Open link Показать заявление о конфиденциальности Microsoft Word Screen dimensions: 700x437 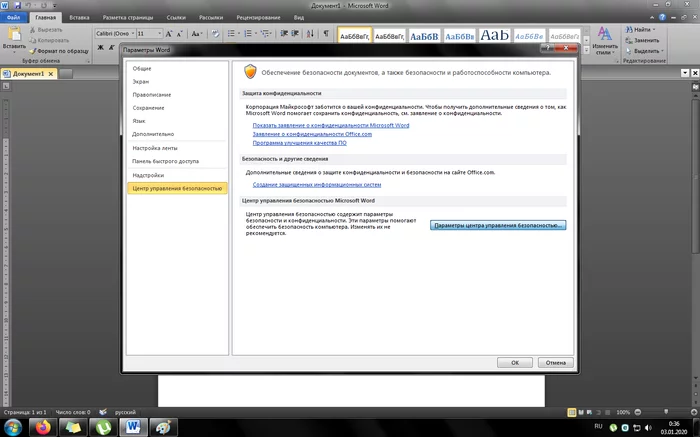[x=331, y=125]
